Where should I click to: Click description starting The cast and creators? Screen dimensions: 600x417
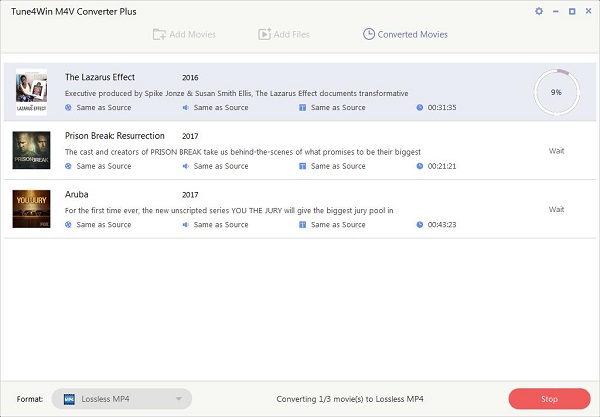tap(243, 152)
